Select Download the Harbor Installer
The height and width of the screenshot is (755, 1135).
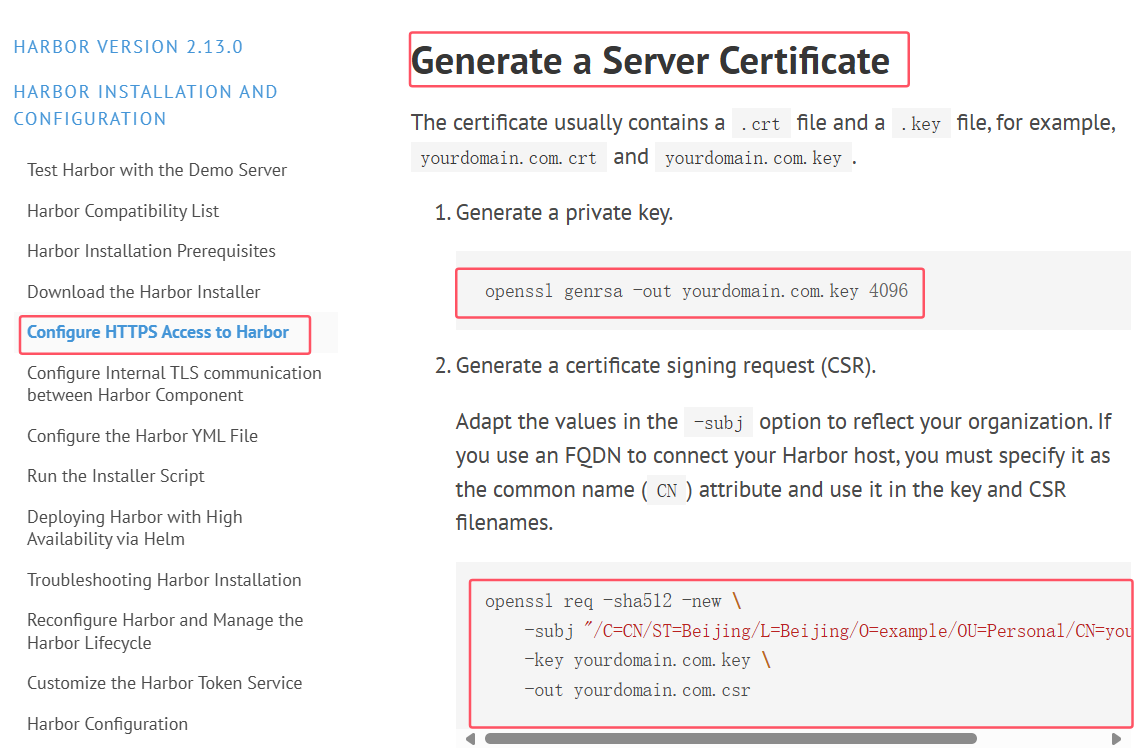click(143, 292)
